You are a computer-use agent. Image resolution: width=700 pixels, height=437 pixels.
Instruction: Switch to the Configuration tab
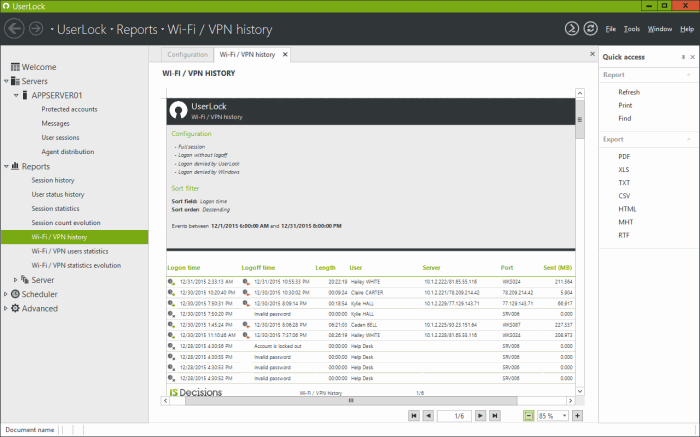tap(188, 54)
